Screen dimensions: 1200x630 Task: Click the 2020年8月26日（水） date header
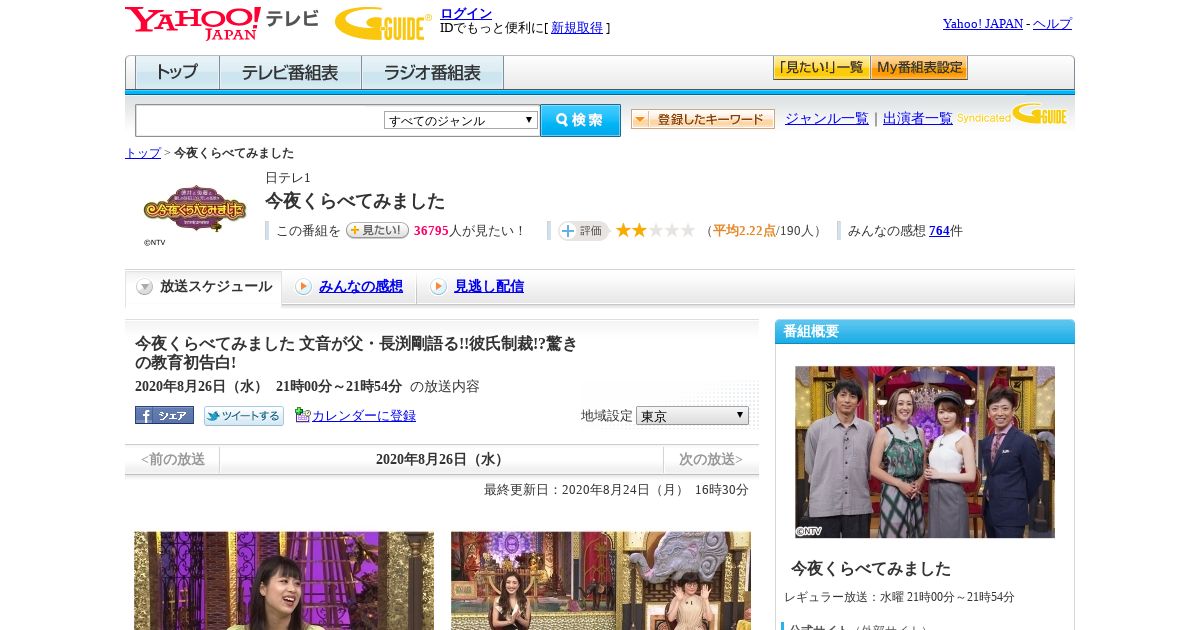442,460
